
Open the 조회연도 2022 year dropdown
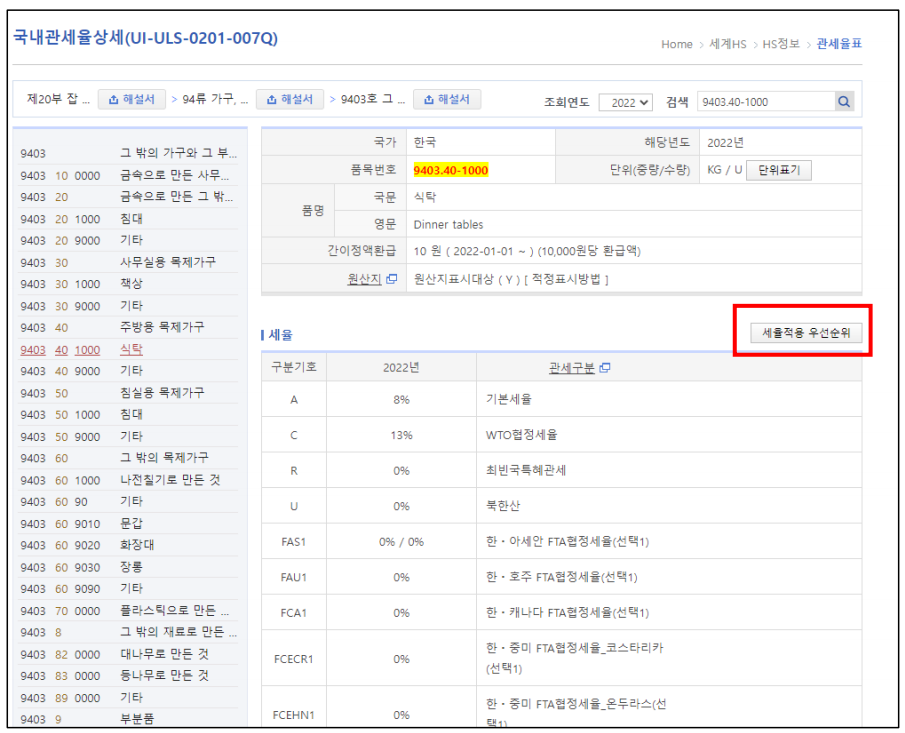[626, 103]
